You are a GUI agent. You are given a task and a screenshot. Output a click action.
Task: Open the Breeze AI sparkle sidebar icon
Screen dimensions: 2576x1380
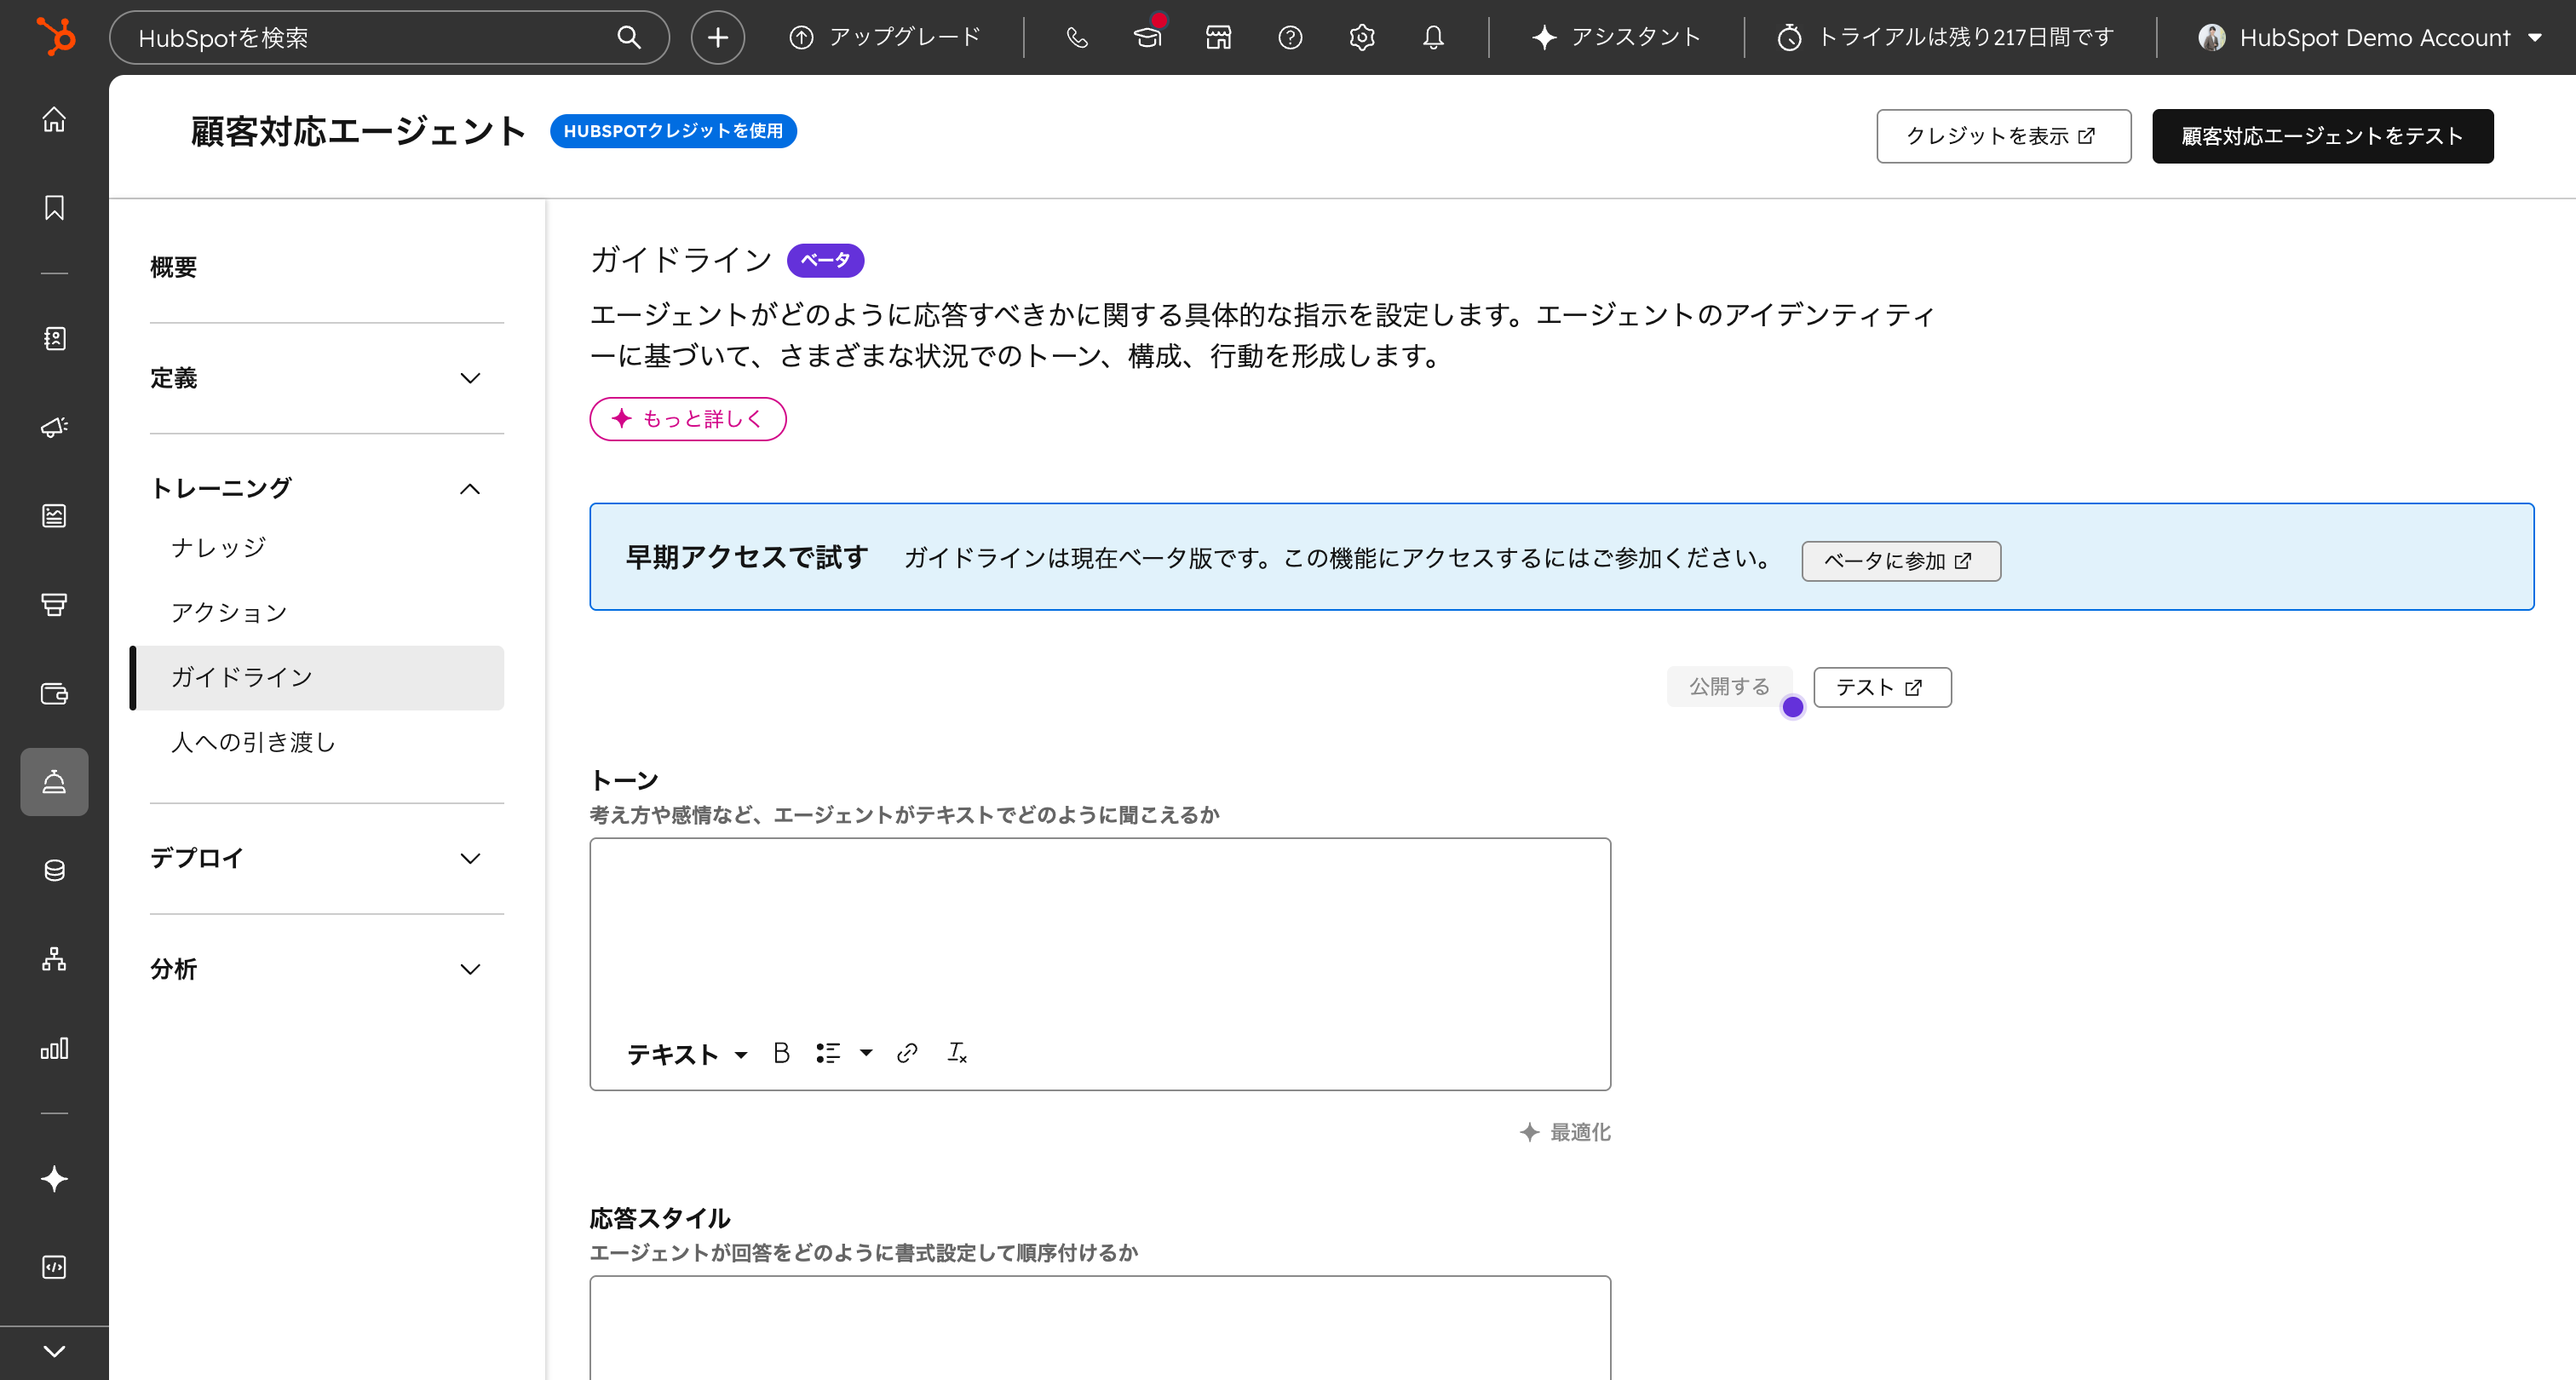coord(54,1178)
